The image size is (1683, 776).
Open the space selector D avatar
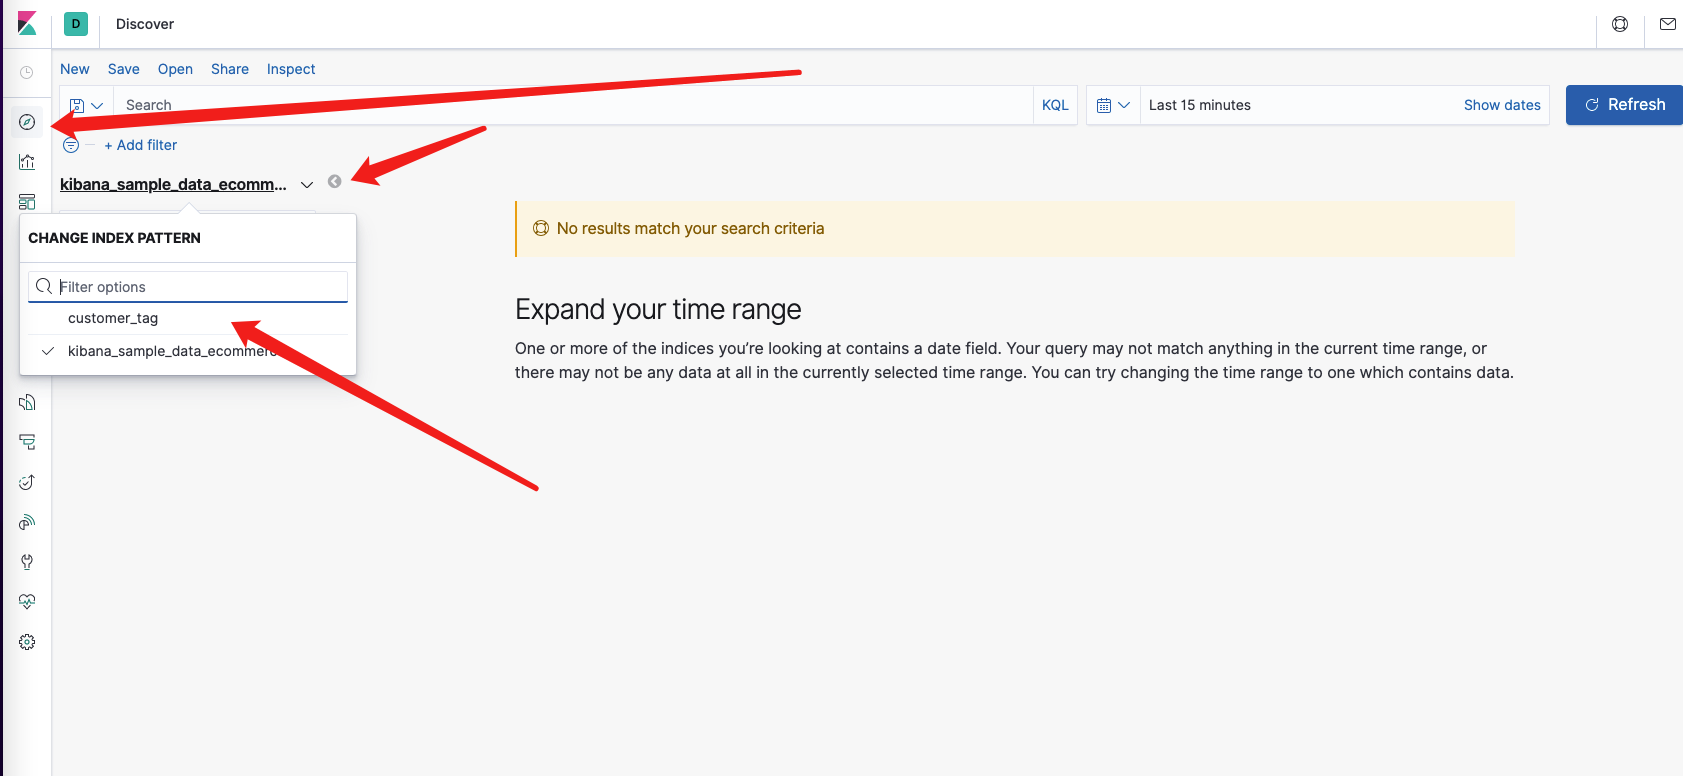click(x=76, y=24)
